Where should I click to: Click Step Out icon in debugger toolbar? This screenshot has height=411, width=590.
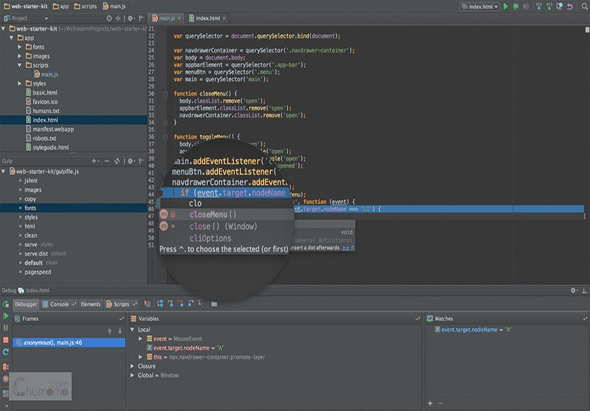(191, 304)
